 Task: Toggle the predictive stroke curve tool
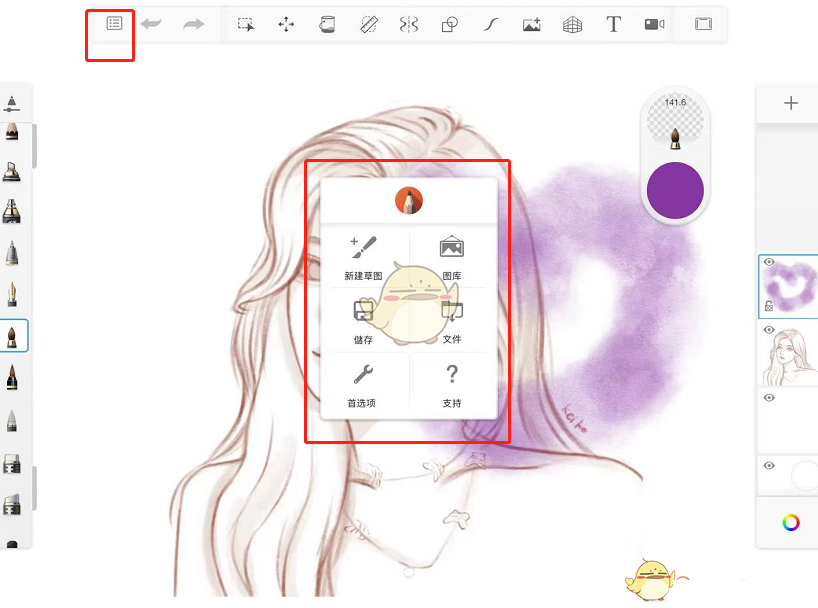(x=490, y=24)
